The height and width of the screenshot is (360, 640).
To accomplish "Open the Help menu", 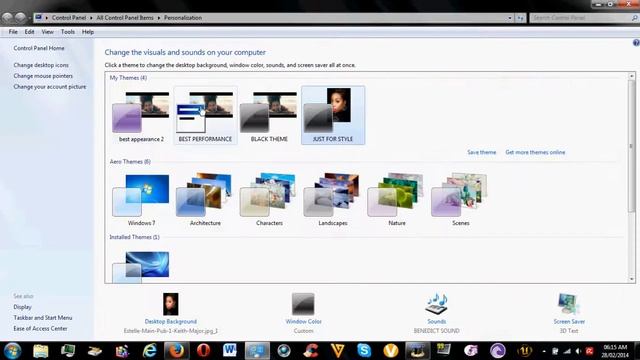I will (88, 32).
